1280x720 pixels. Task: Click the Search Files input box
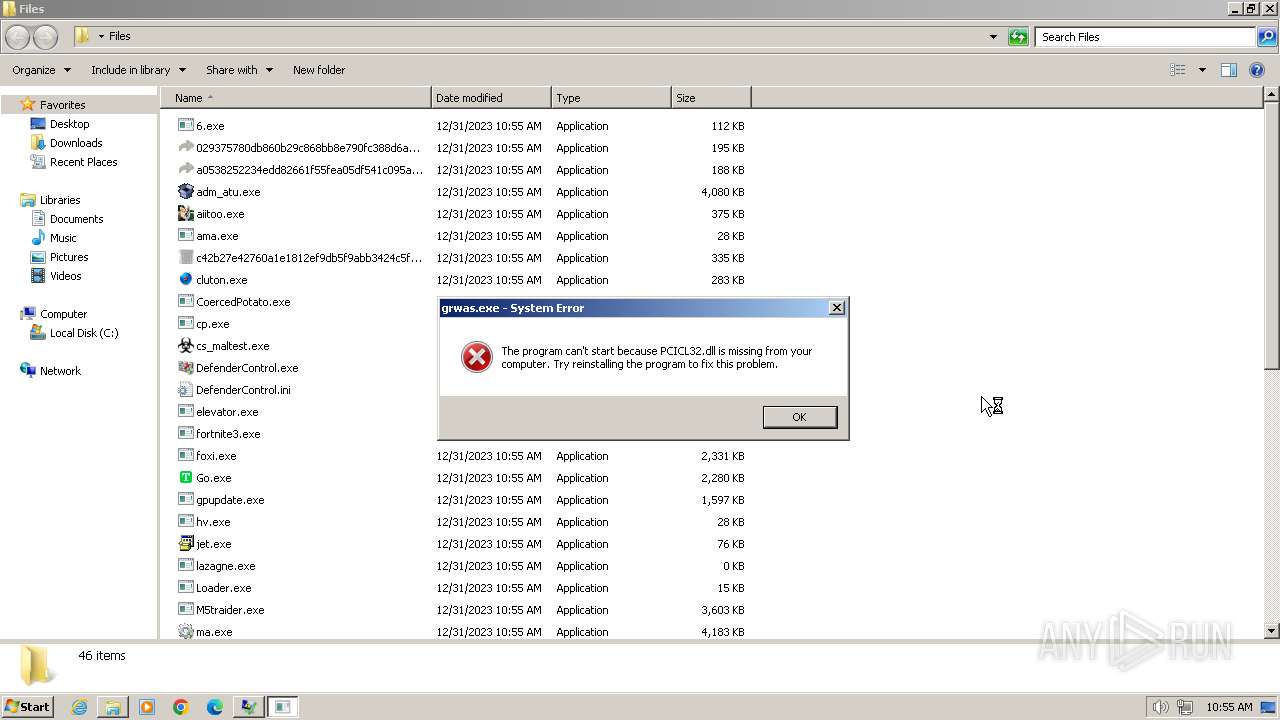coord(1145,37)
